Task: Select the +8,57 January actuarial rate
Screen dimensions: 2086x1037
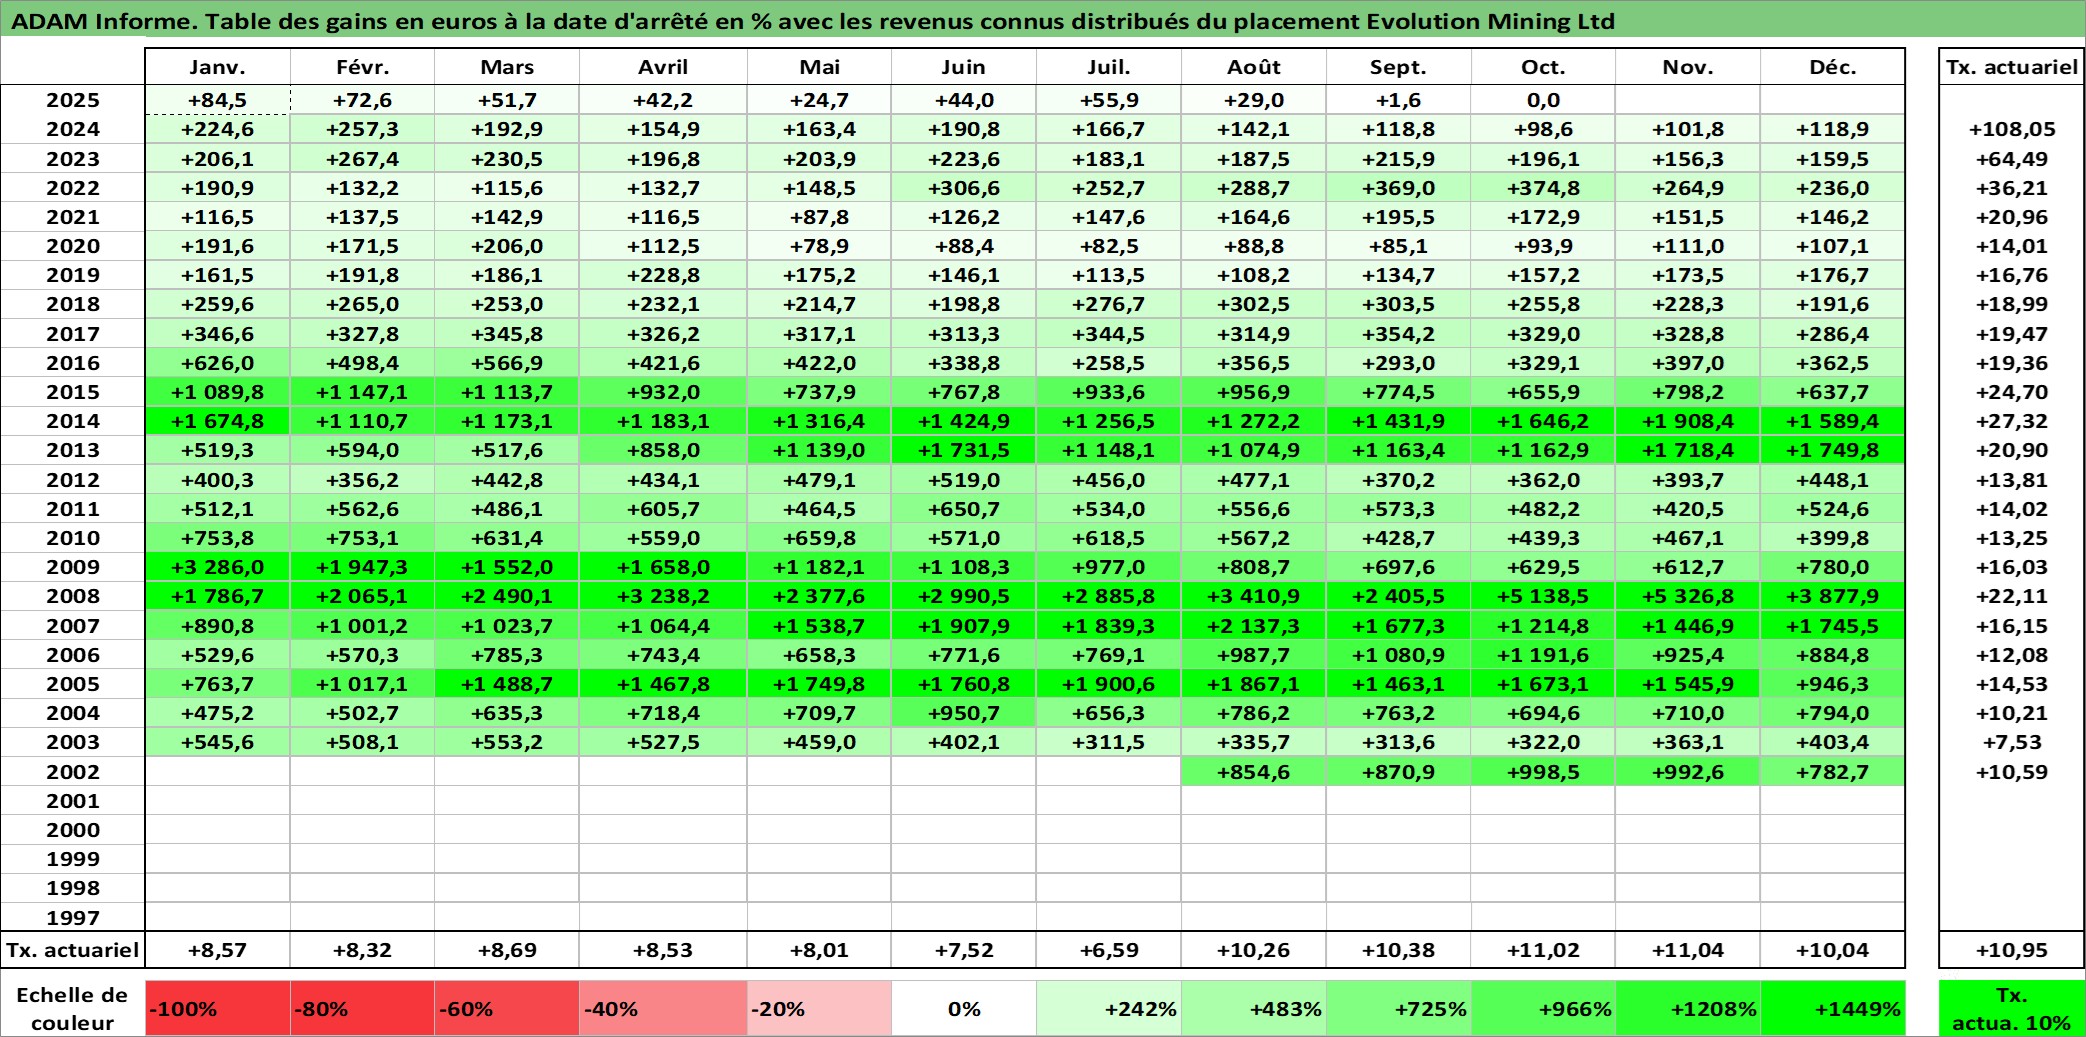Action: (x=217, y=950)
